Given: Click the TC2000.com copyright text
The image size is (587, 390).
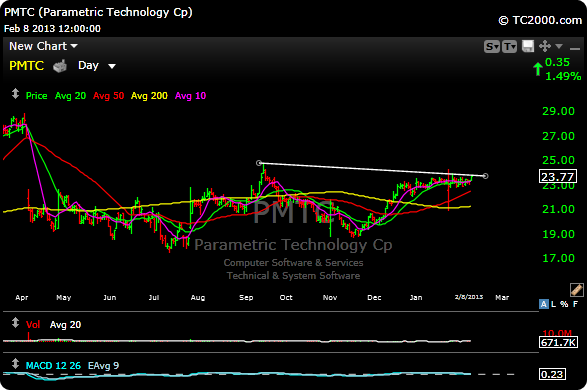Looking at the screenshot, I should click(x=540, y=20).
